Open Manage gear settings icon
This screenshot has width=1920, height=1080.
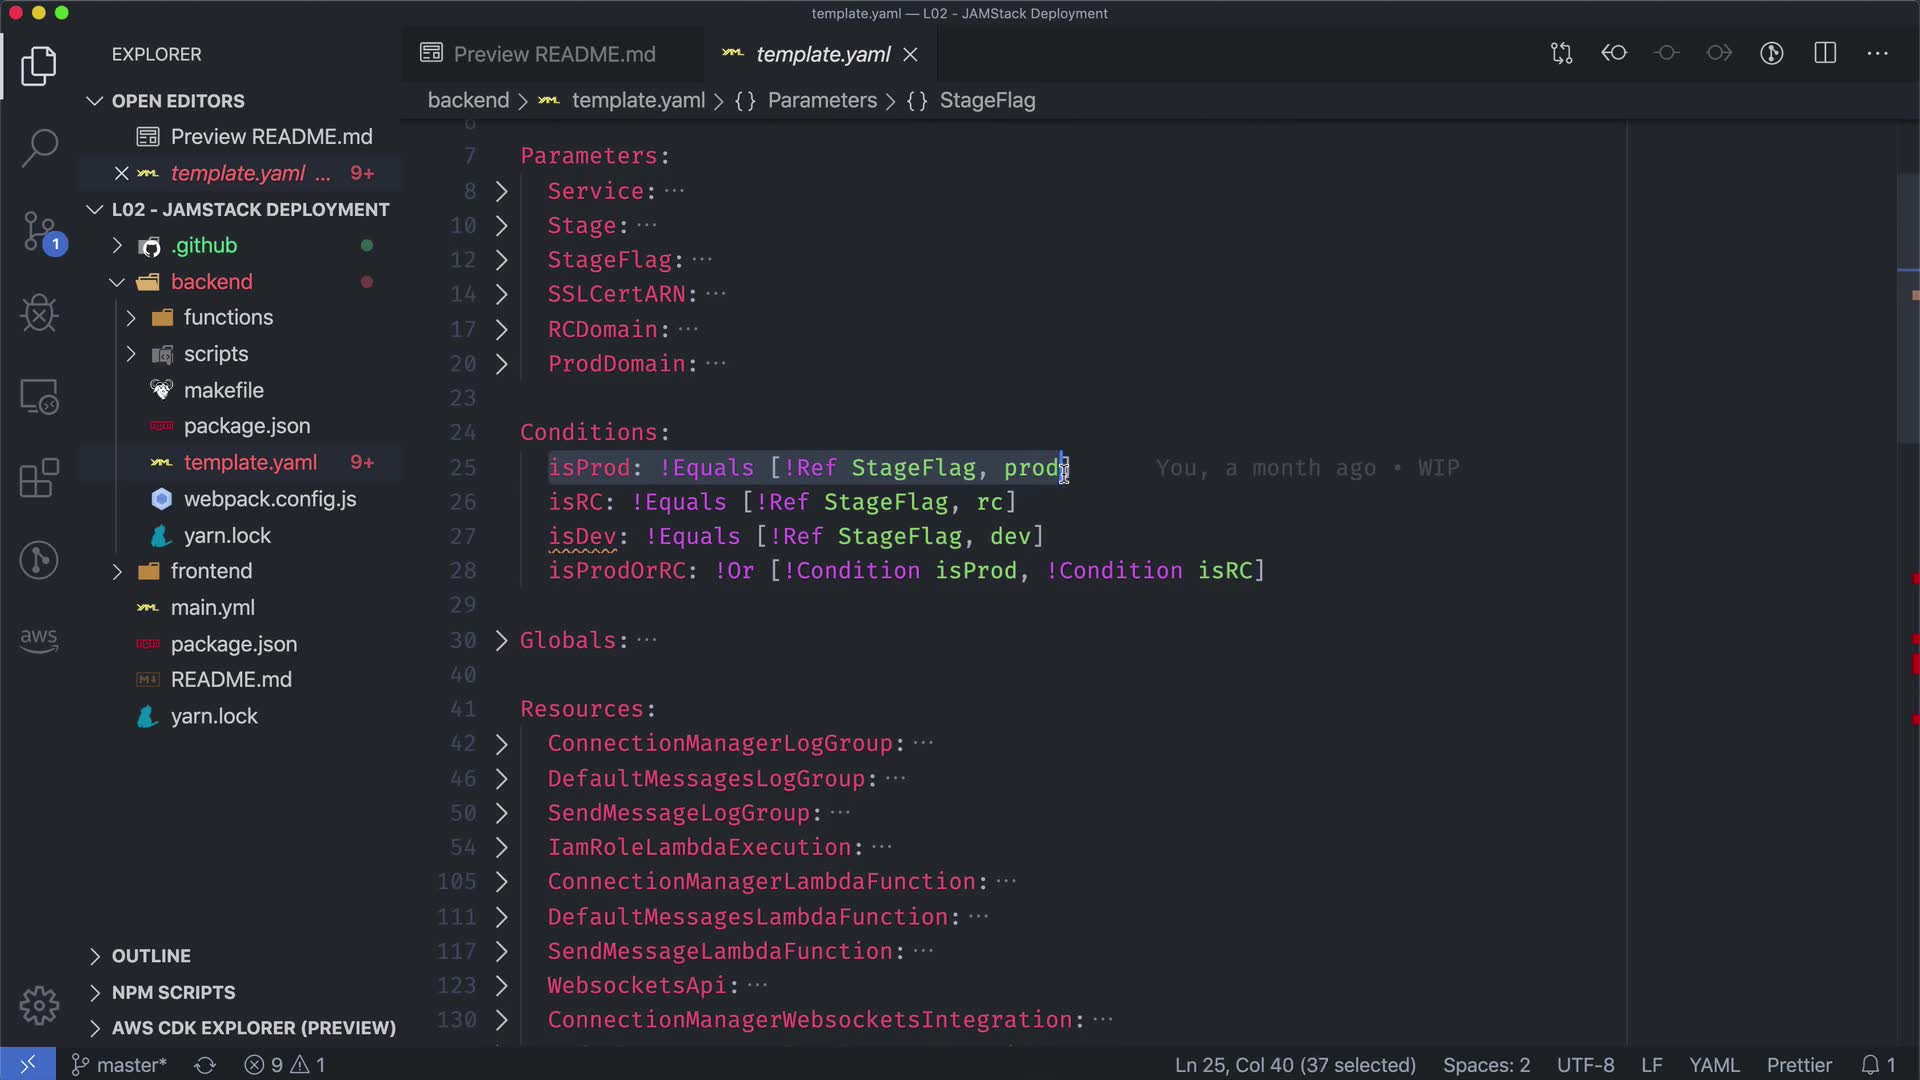pos(39,1005)
